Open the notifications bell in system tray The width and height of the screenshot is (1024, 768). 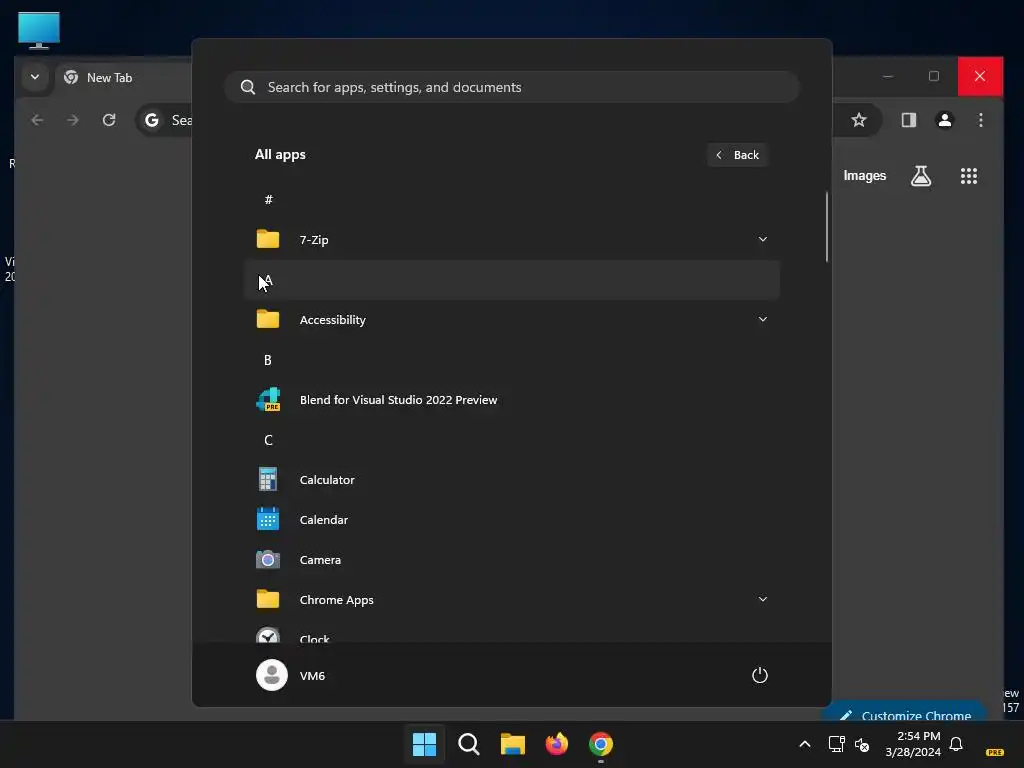956,744
